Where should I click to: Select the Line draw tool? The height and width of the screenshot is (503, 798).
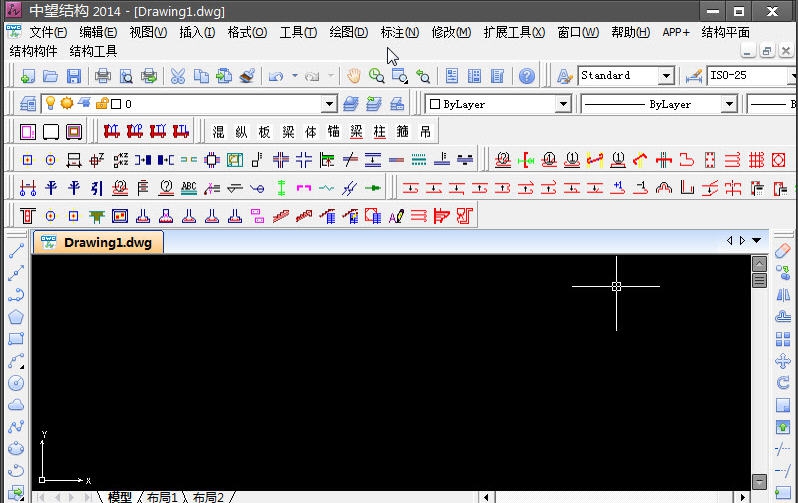(16, 251)
